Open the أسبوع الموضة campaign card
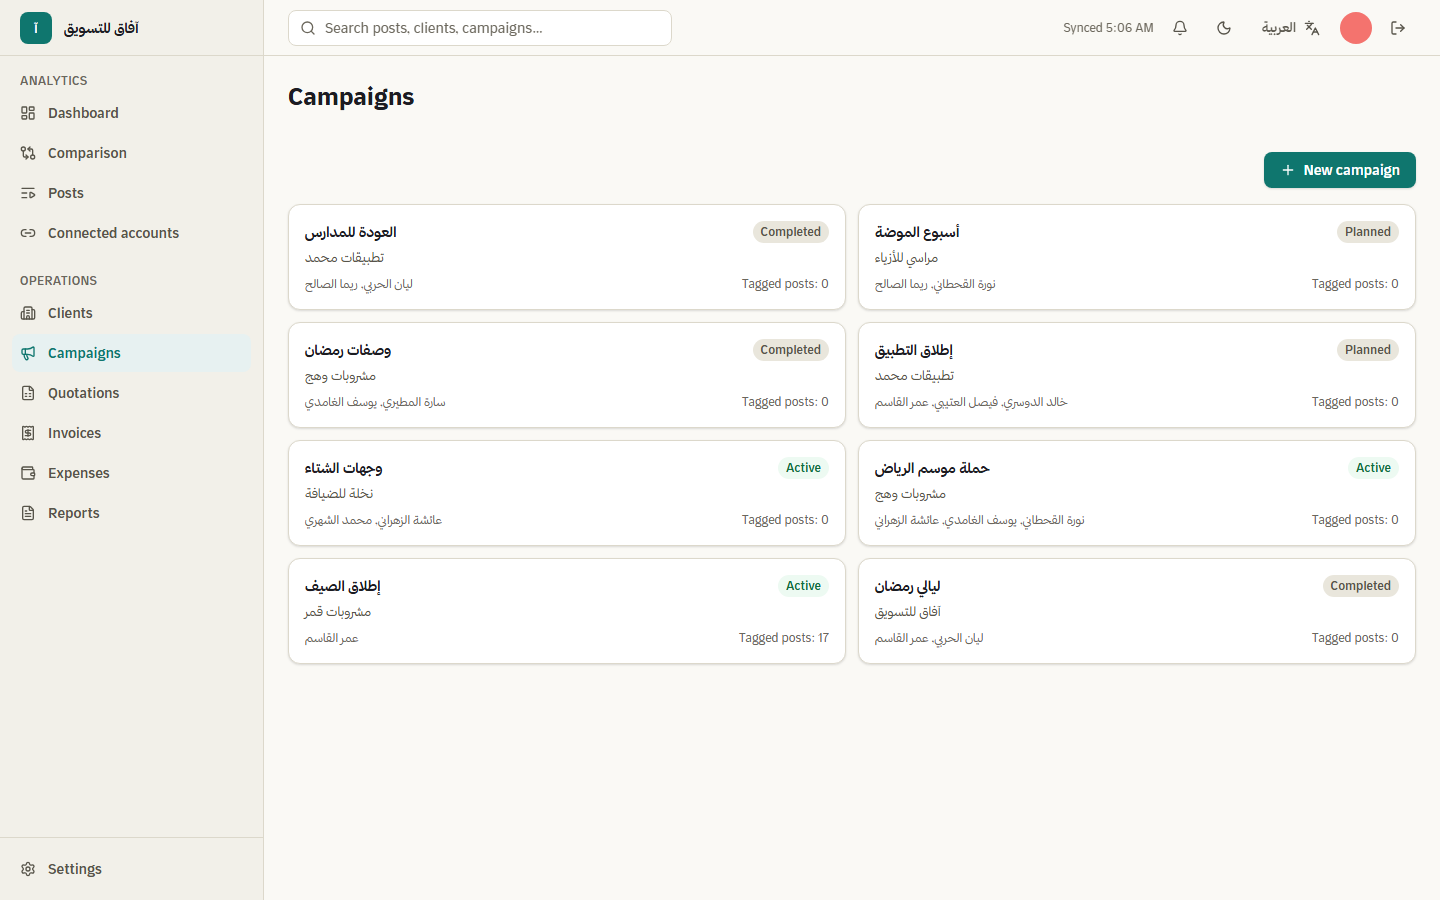This screenshot has width=1440, height=900. pos(1137,257)
